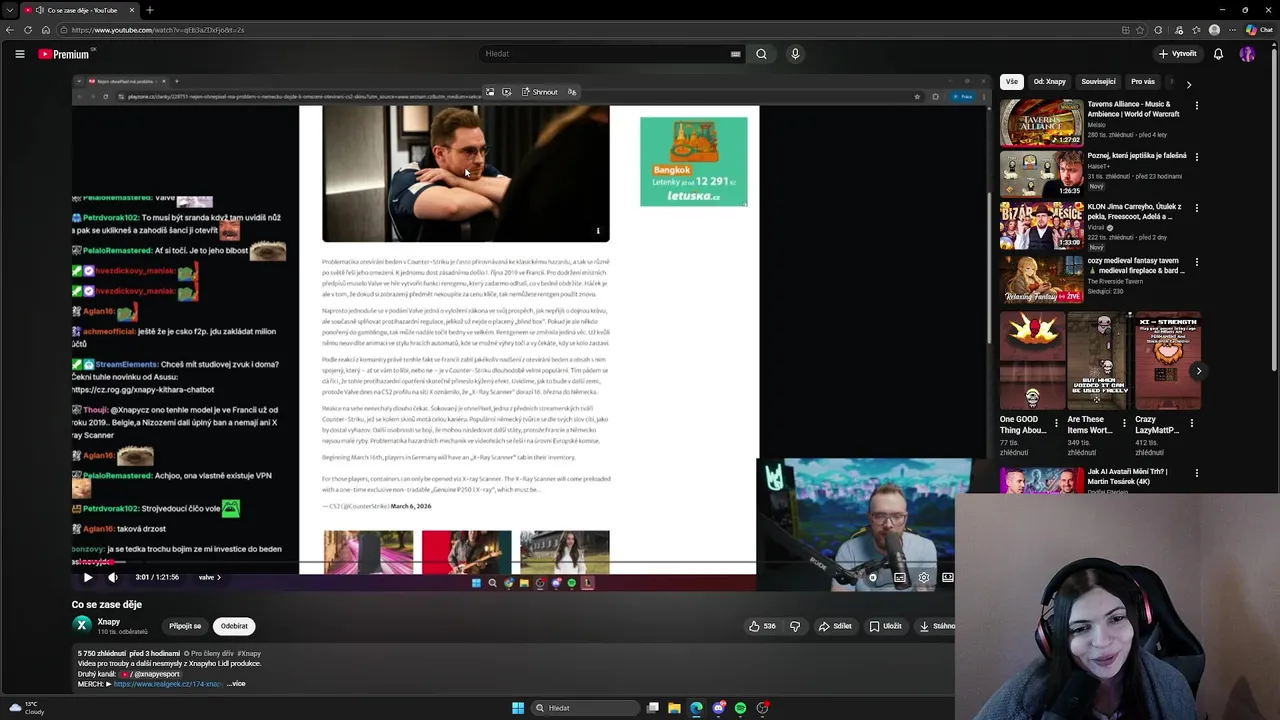Viewport: 1280px width, 720px height.
Task: Open Edge settings and more menu
Action: click(1233, 30)
